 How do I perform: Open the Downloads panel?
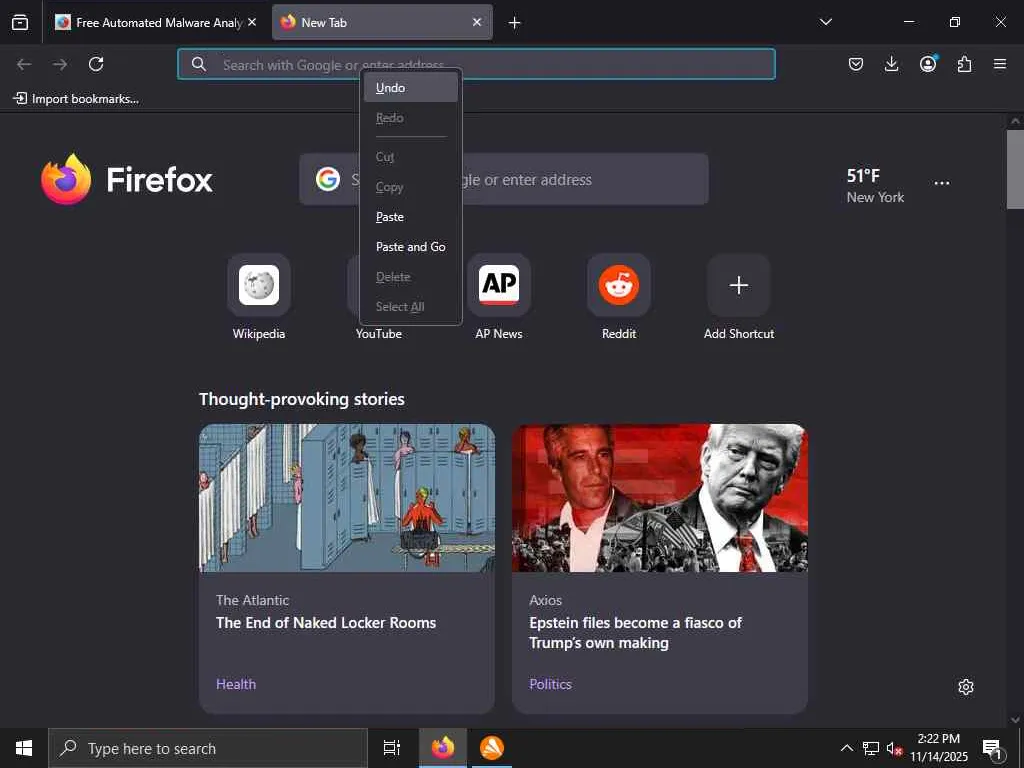891,64
